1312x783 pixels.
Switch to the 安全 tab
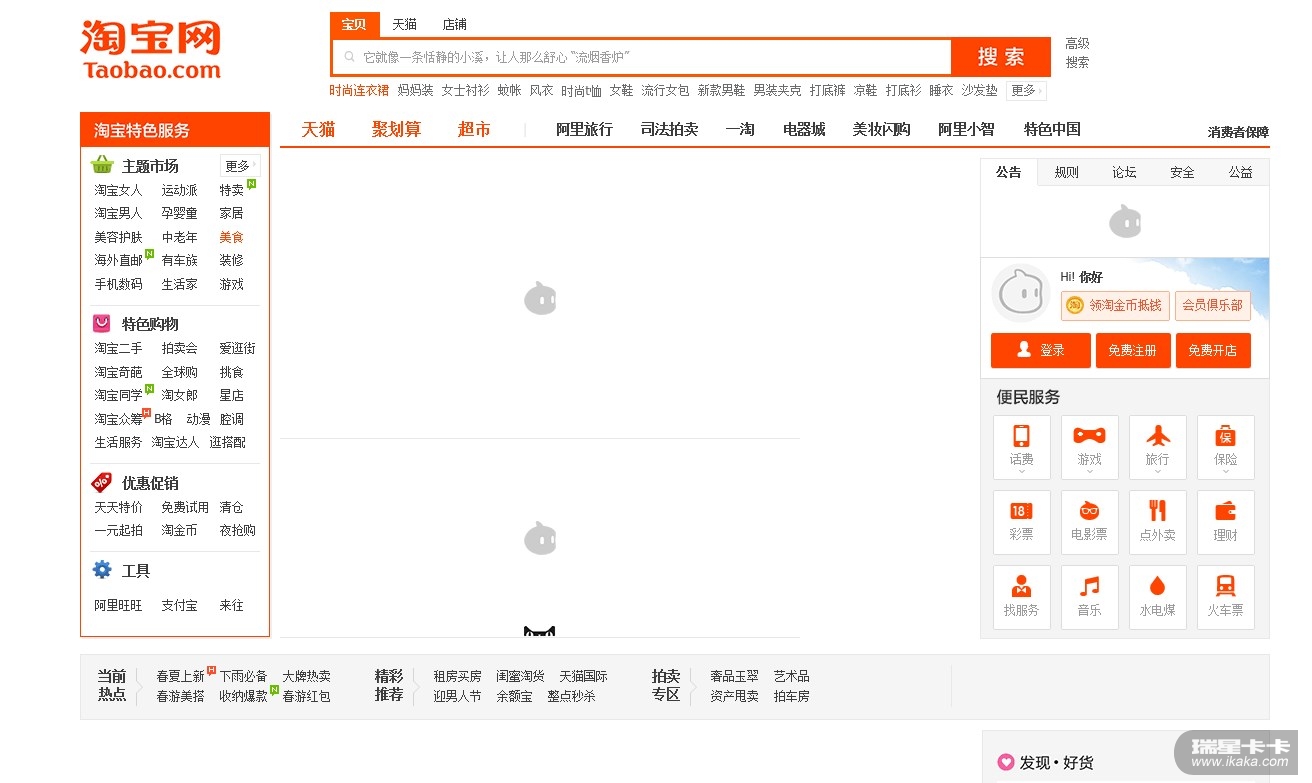coord(1183,172)
